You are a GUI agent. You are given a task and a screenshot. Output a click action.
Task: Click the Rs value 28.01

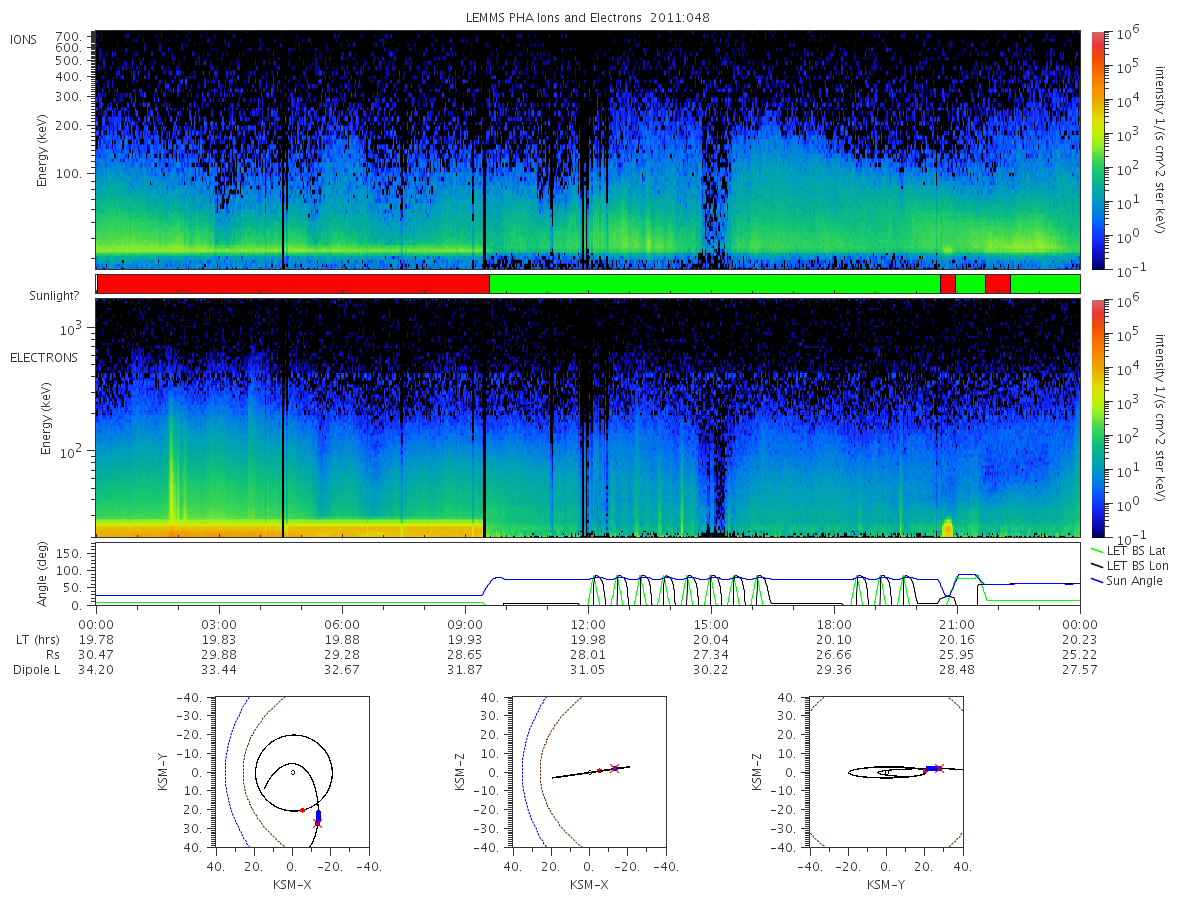click(x=588, y=655)
